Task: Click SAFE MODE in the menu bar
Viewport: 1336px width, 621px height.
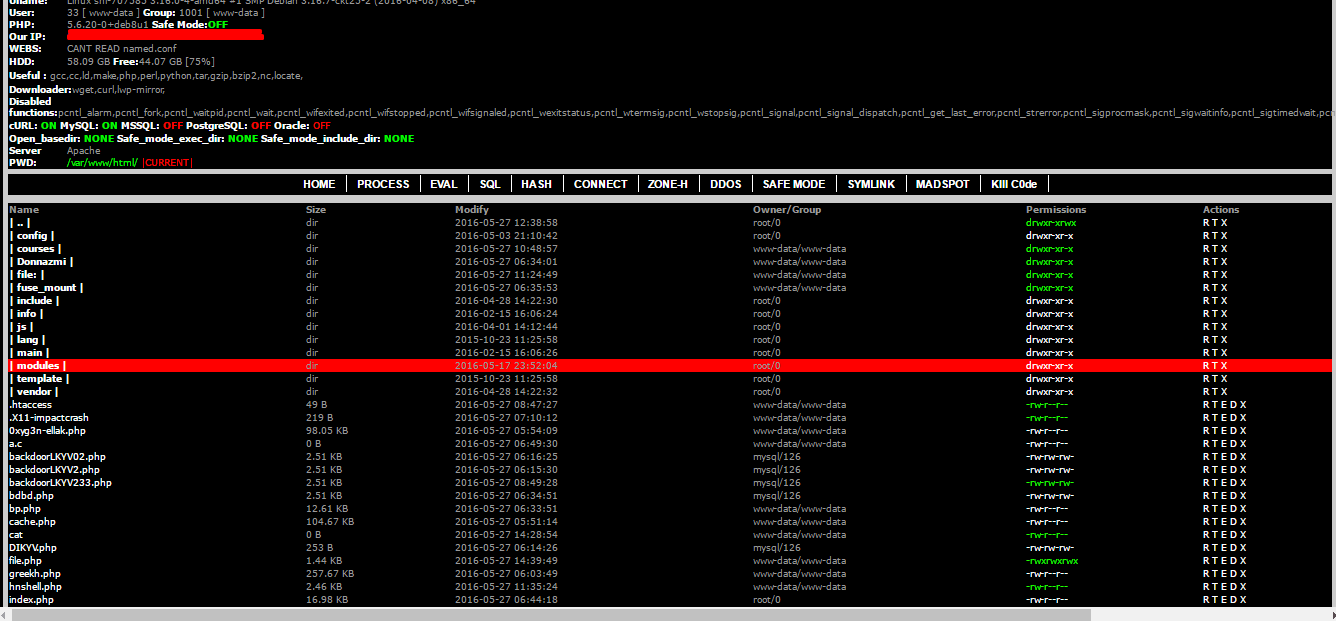Action: [x=794, y=184]
